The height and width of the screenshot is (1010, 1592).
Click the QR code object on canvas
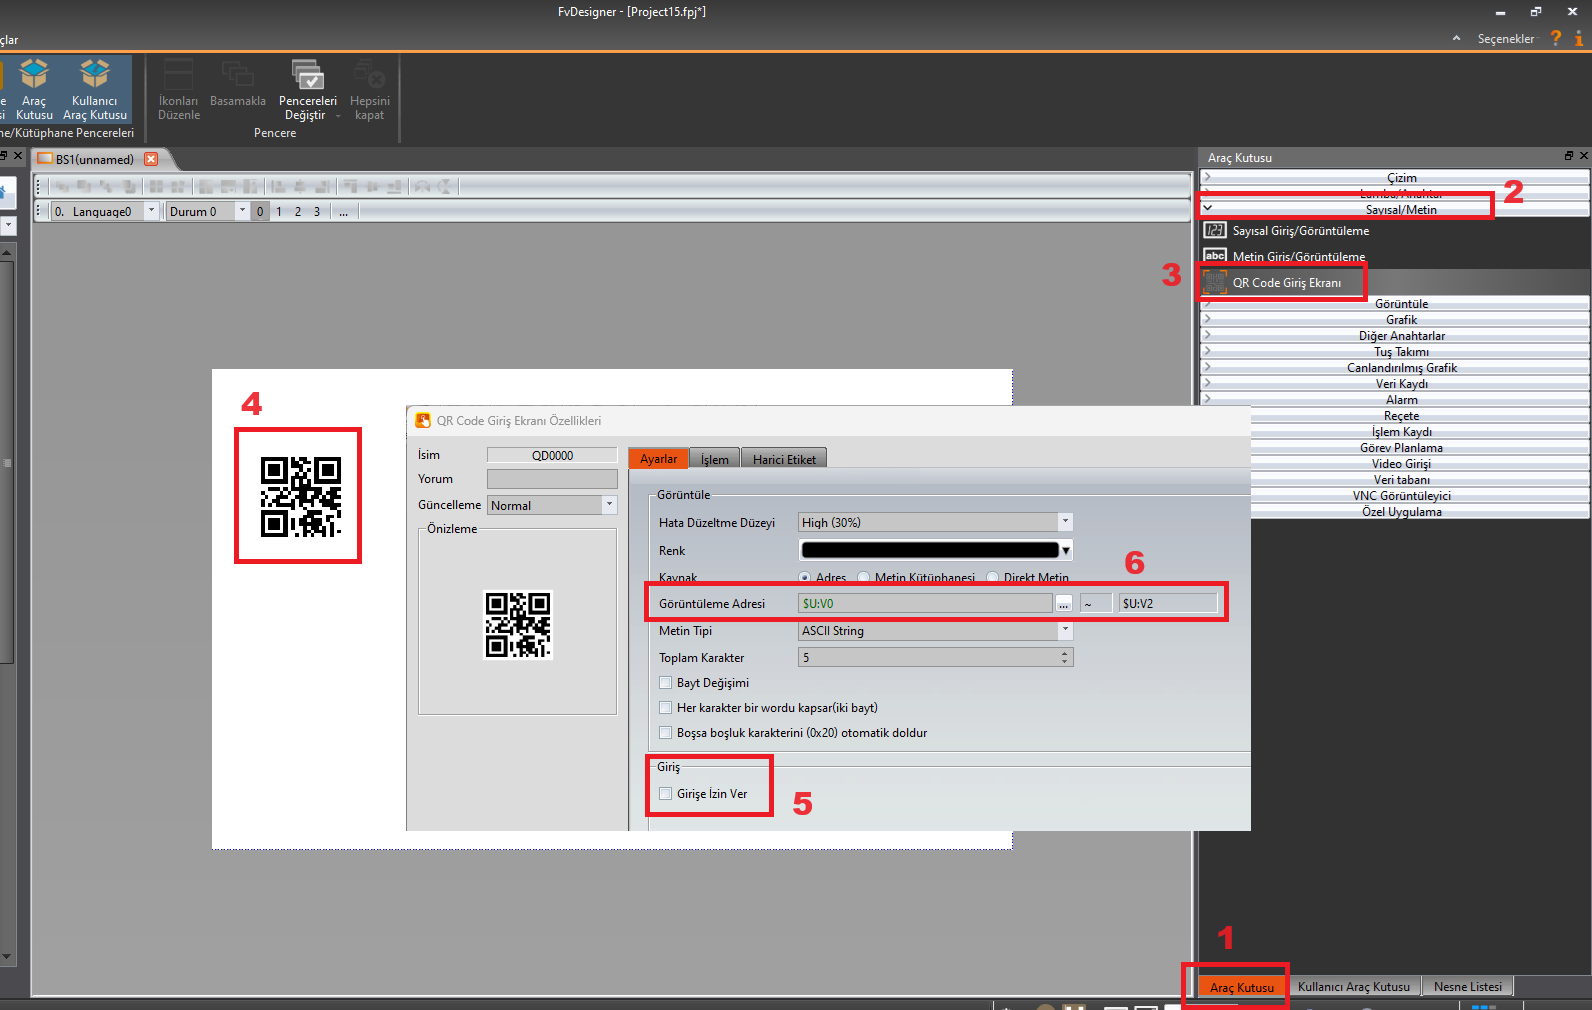point(300,497)
